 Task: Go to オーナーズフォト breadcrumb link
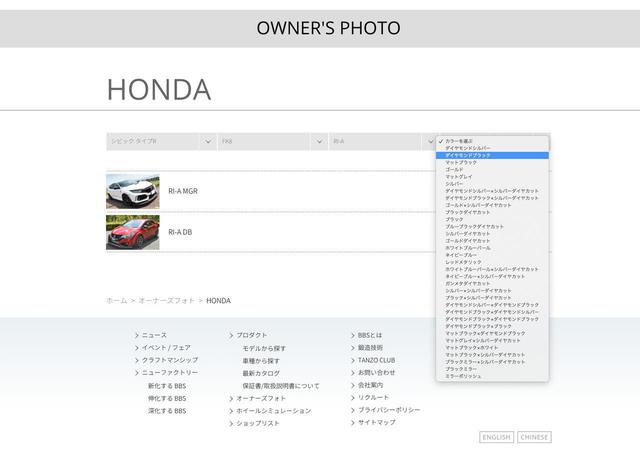[x=167, y=301]
